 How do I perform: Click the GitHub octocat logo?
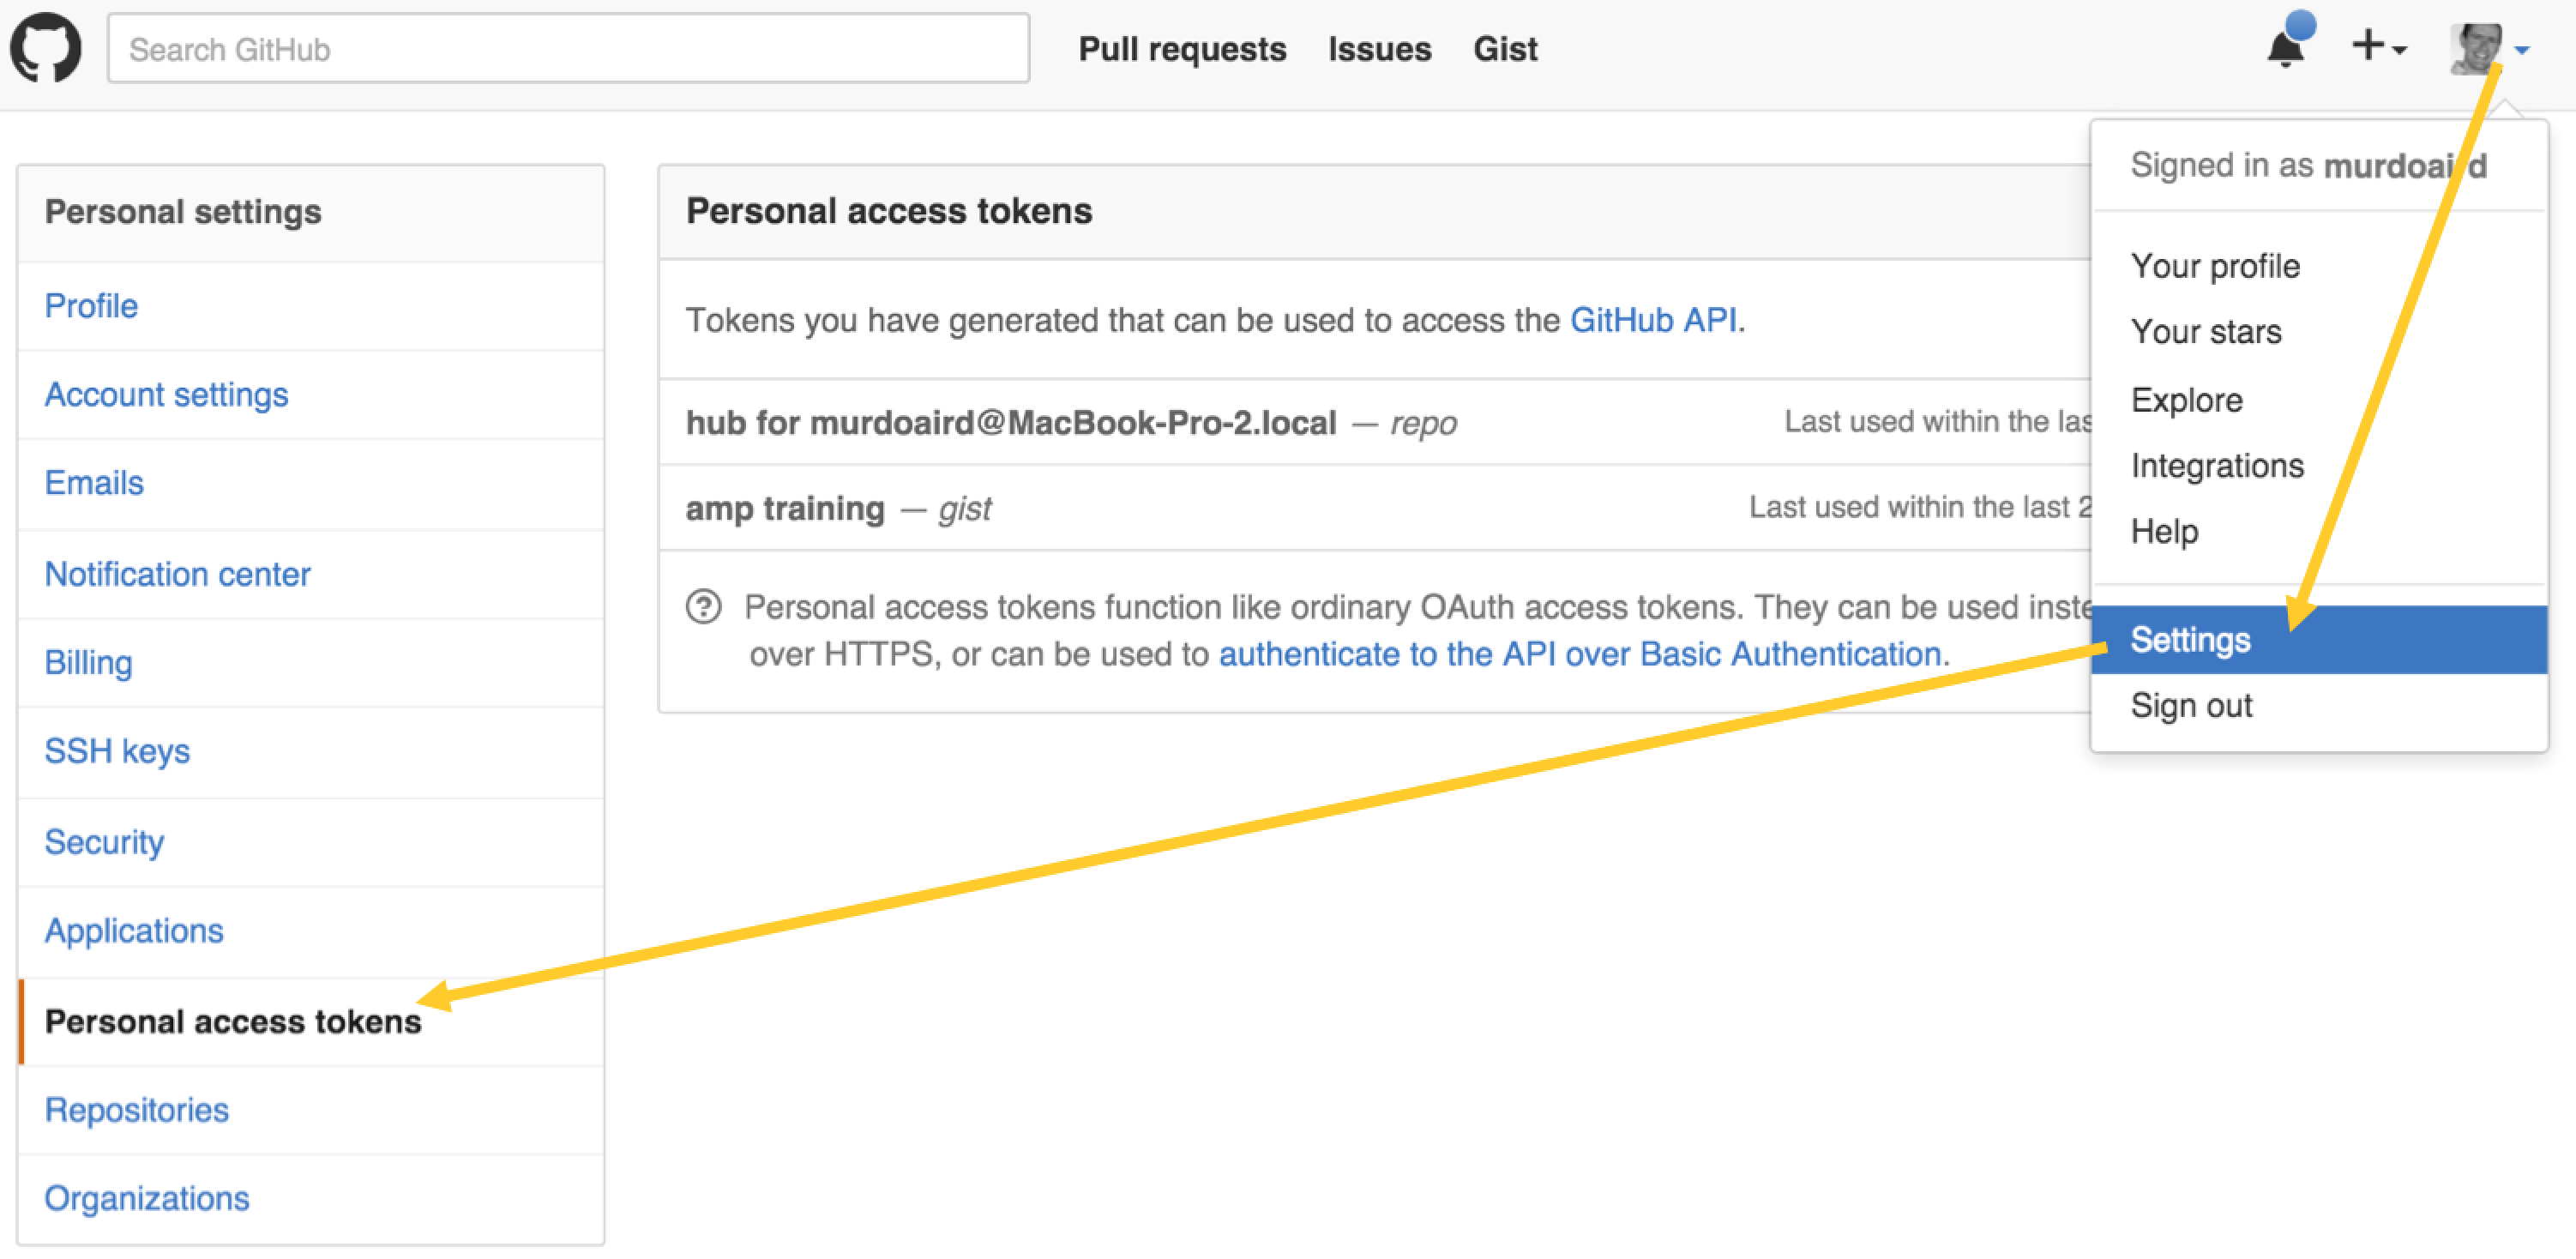[45, 47]
